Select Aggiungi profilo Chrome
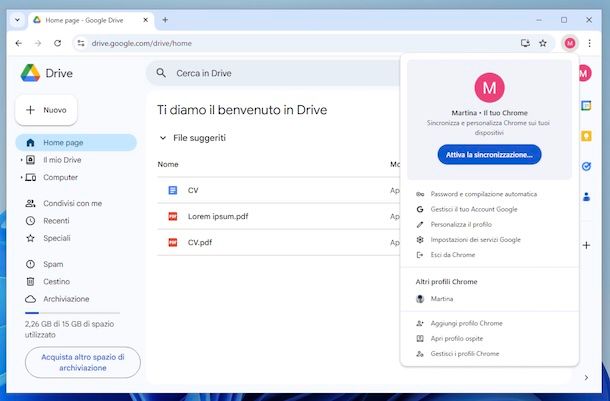The width and height of the screenshot is (610, 401). tap(466, 323)
